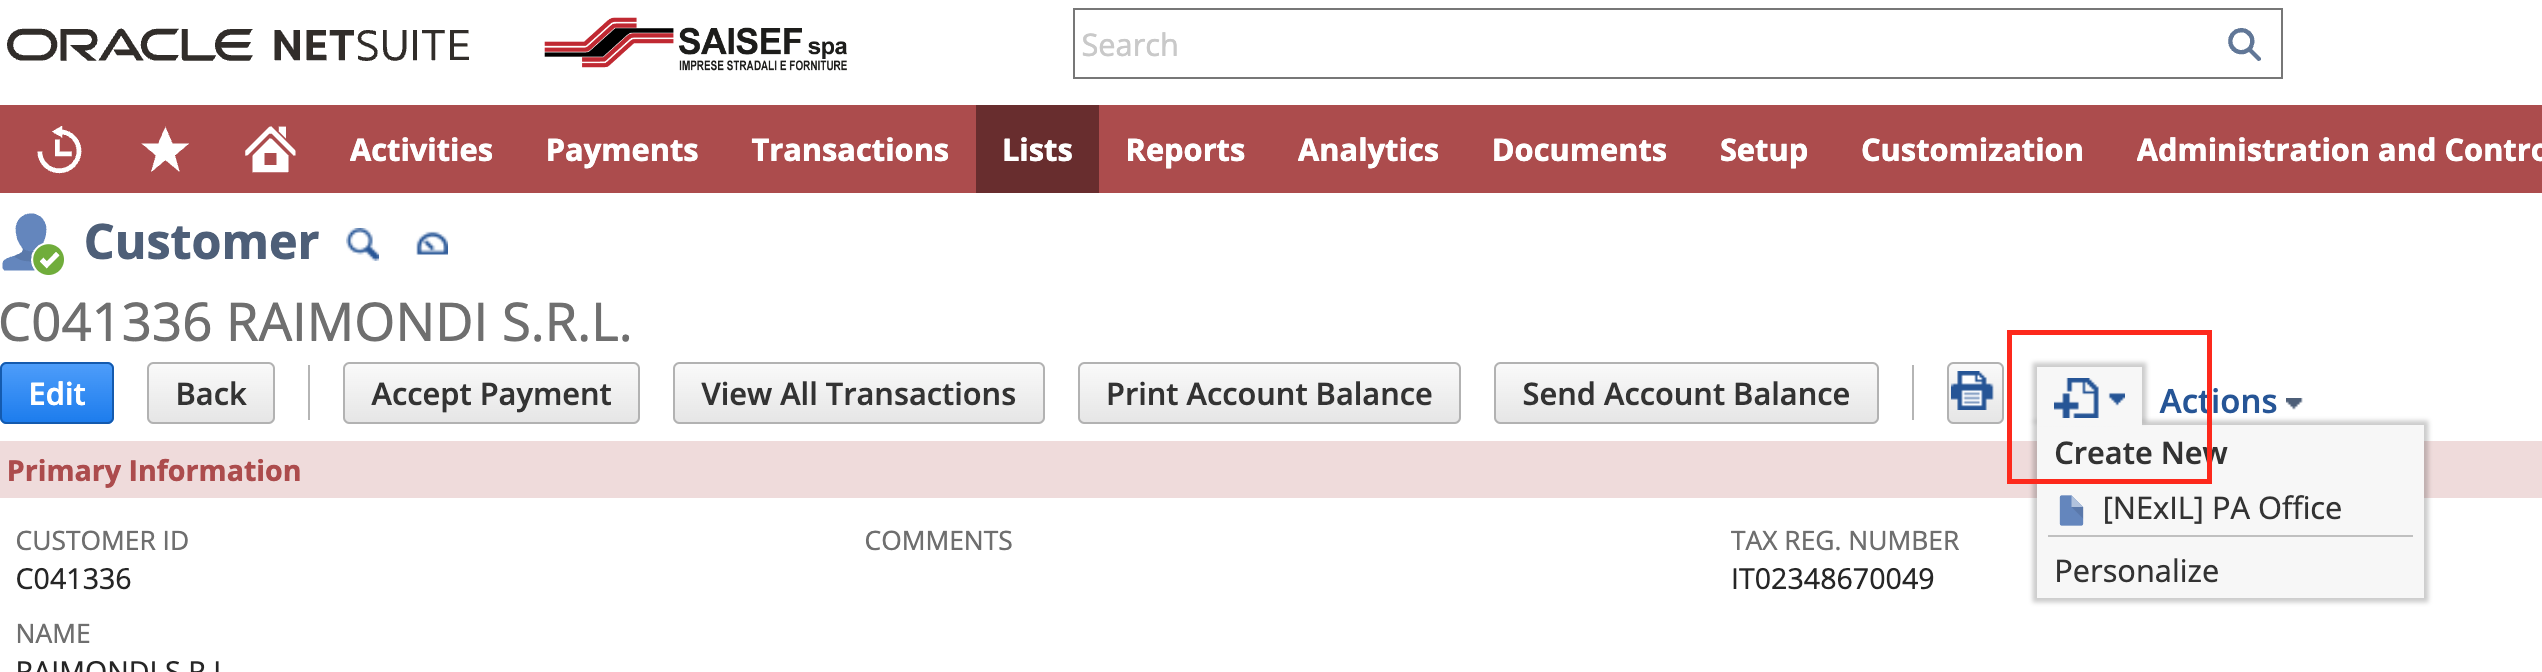Screen dimensions: 2542x672
Task: Collapse the Primary Information section
Action: tap(155, 471)
